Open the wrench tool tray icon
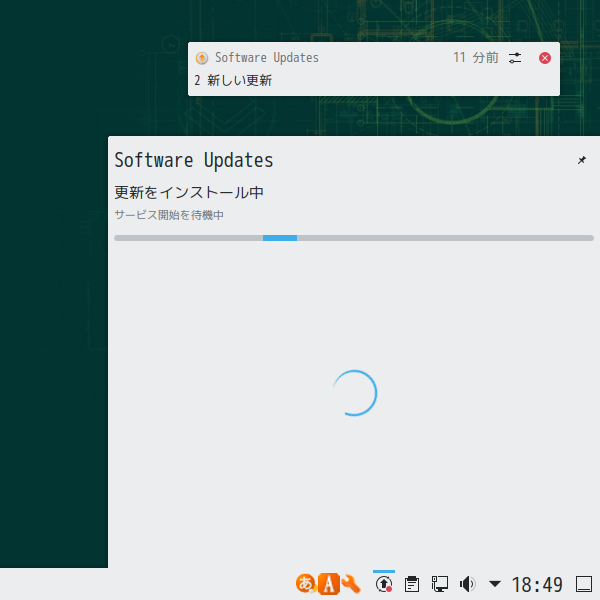600x600 pixels. [351, 584]
